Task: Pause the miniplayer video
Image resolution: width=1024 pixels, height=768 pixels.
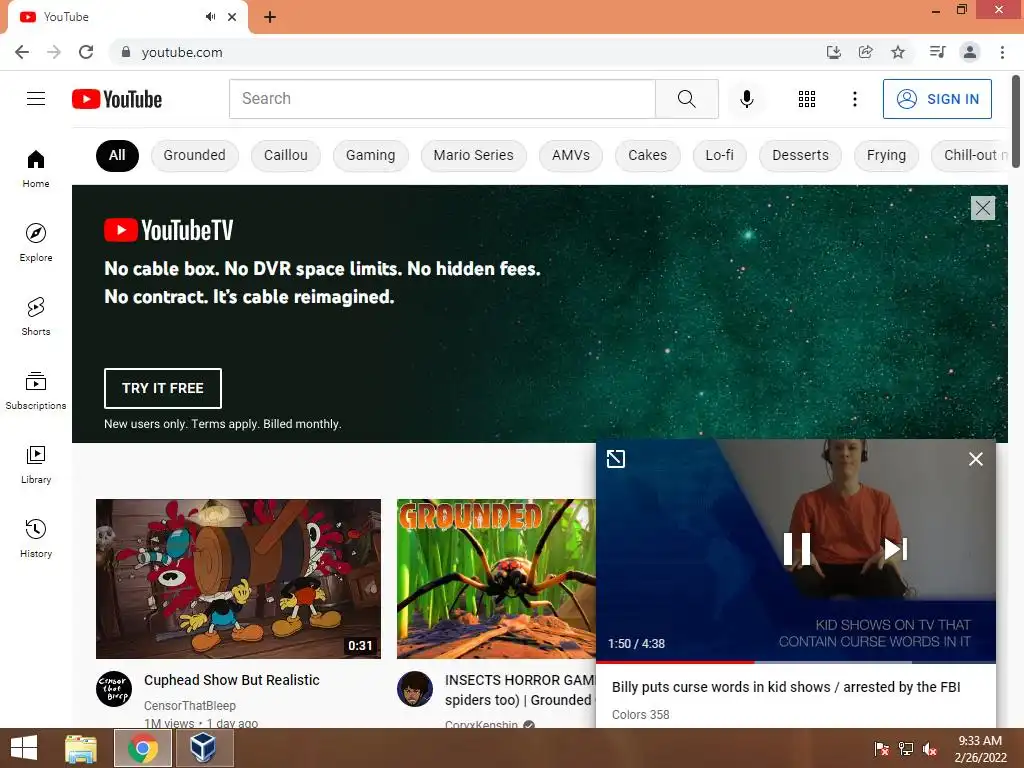Action: point(797,549)
